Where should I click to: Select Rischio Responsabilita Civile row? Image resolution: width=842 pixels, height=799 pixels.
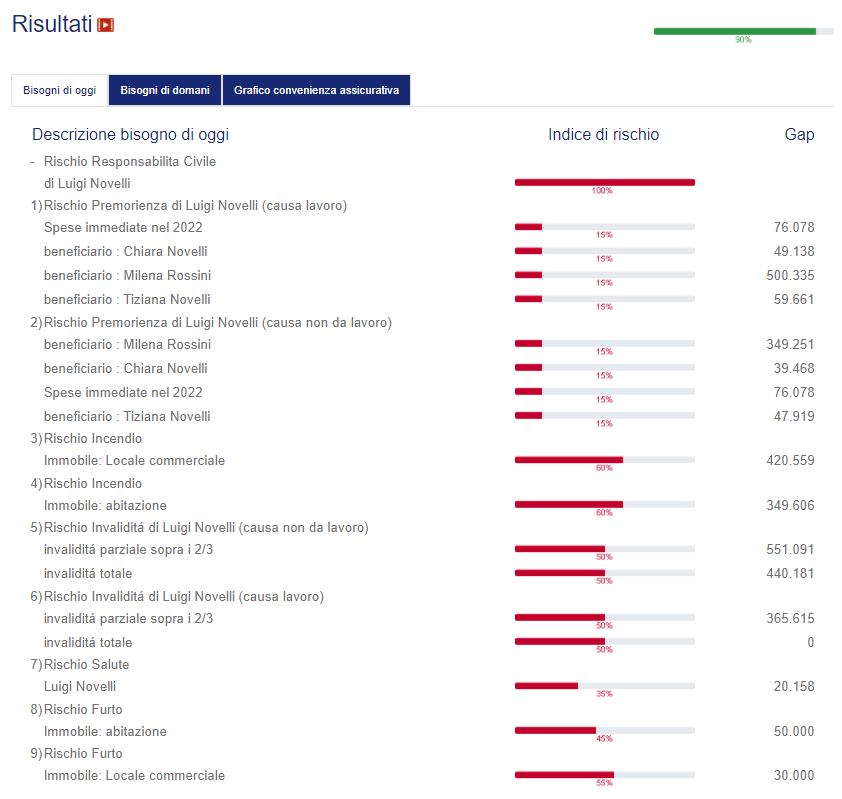click(129, 161)
